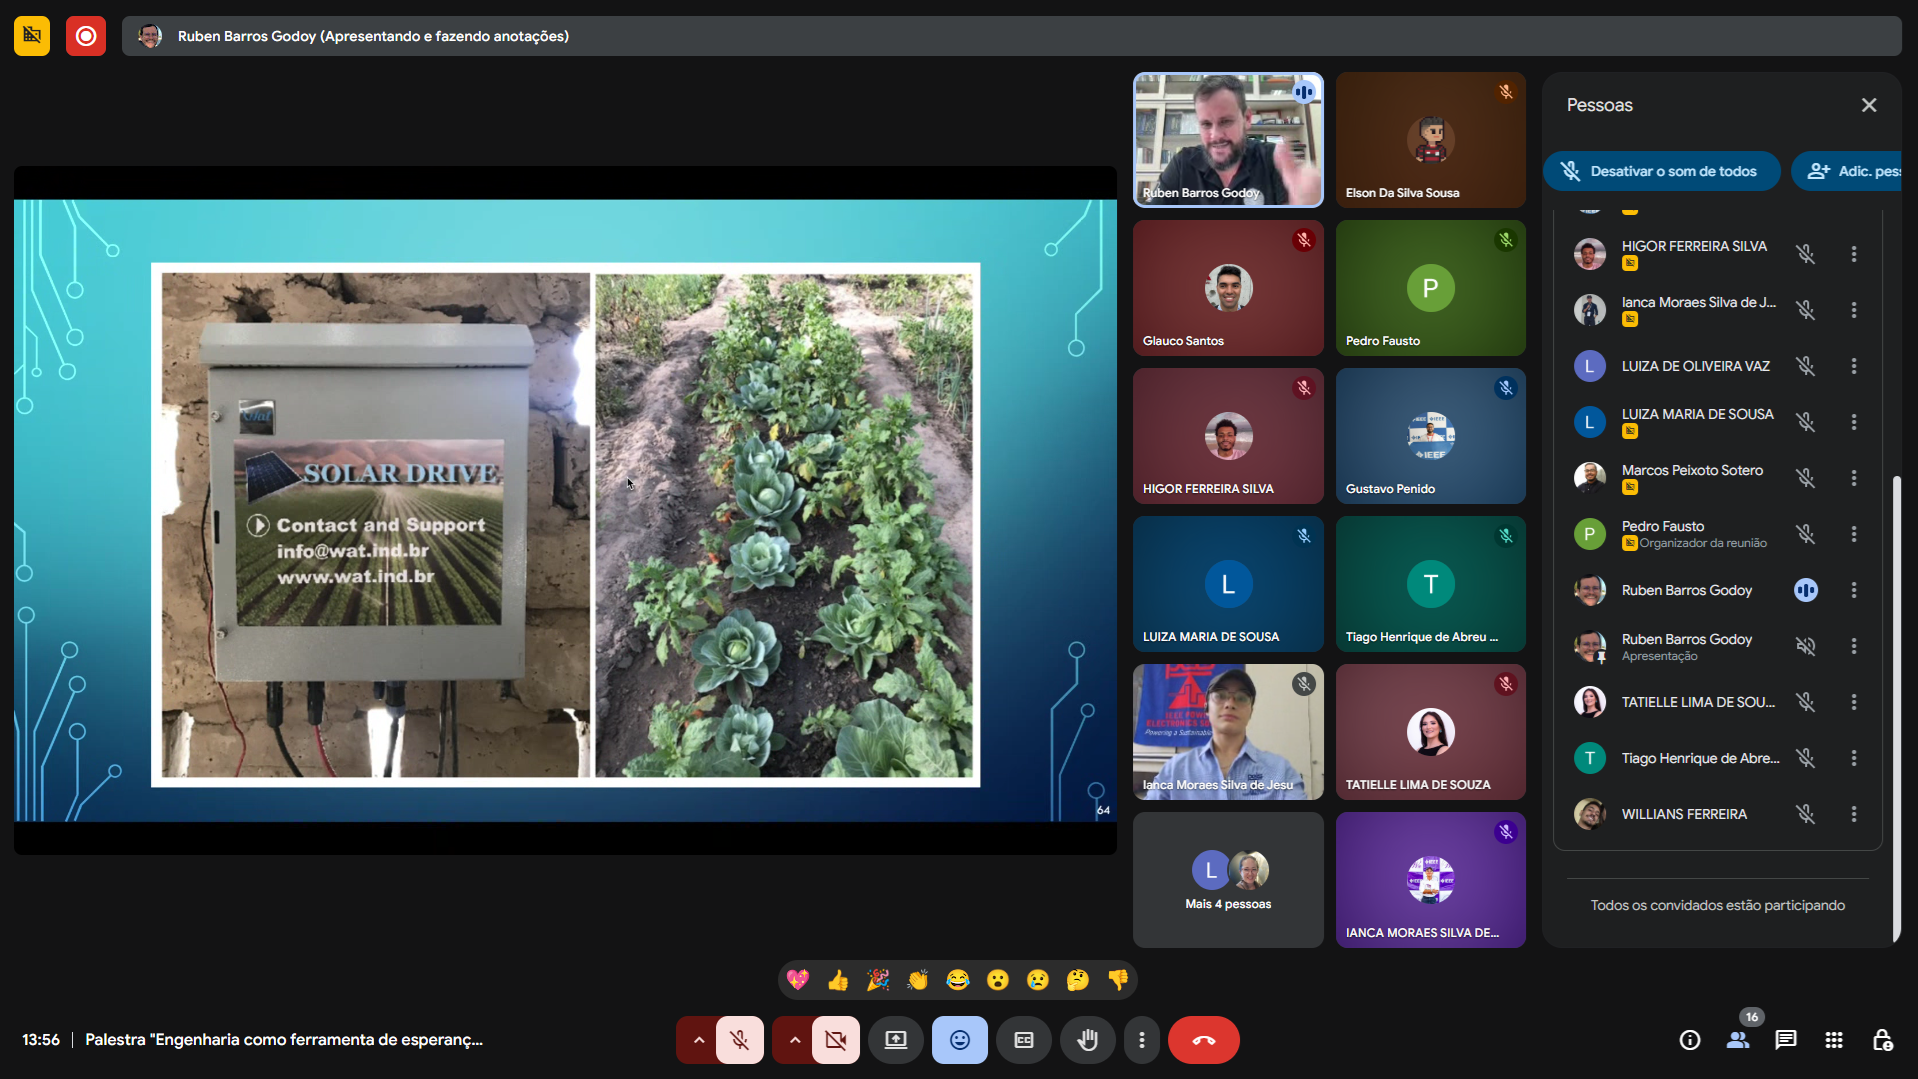Toggle closed captions button
The image size is (1918, 1079).
(x=1023, y=1040)
